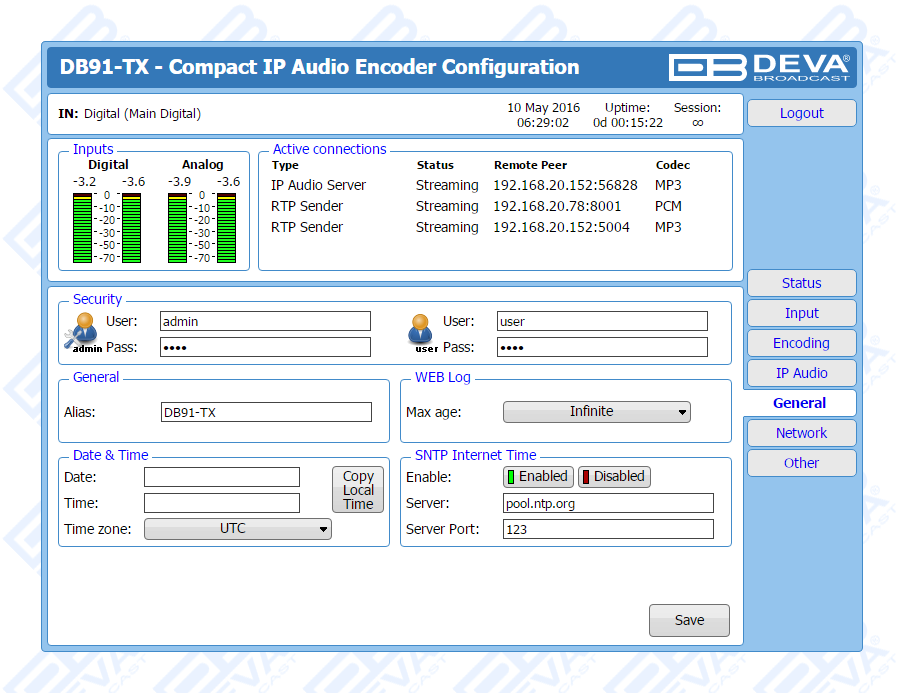Image resolution: width=904 pixels, height=693 pixels.
Task: Expand the Time zone UTC dropdown
Action: pyautogui.click(x=238, y=529)
